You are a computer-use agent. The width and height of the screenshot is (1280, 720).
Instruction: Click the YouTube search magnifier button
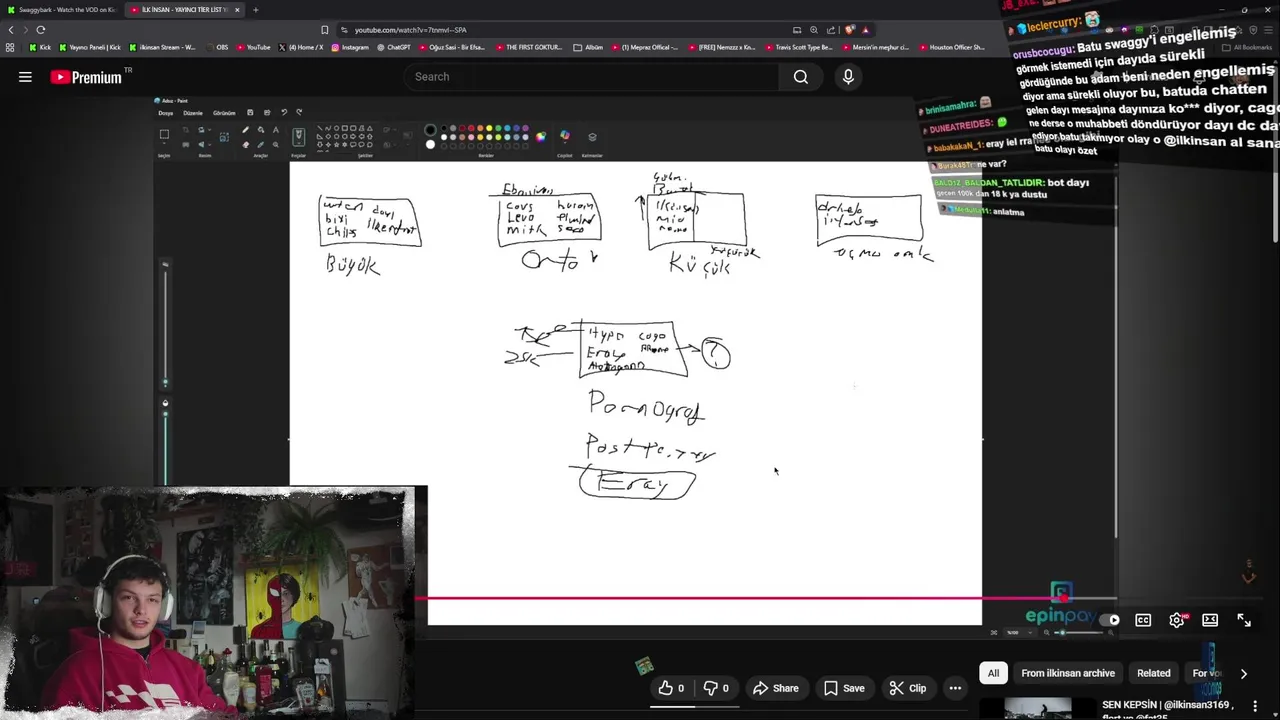tap(801, 76)
